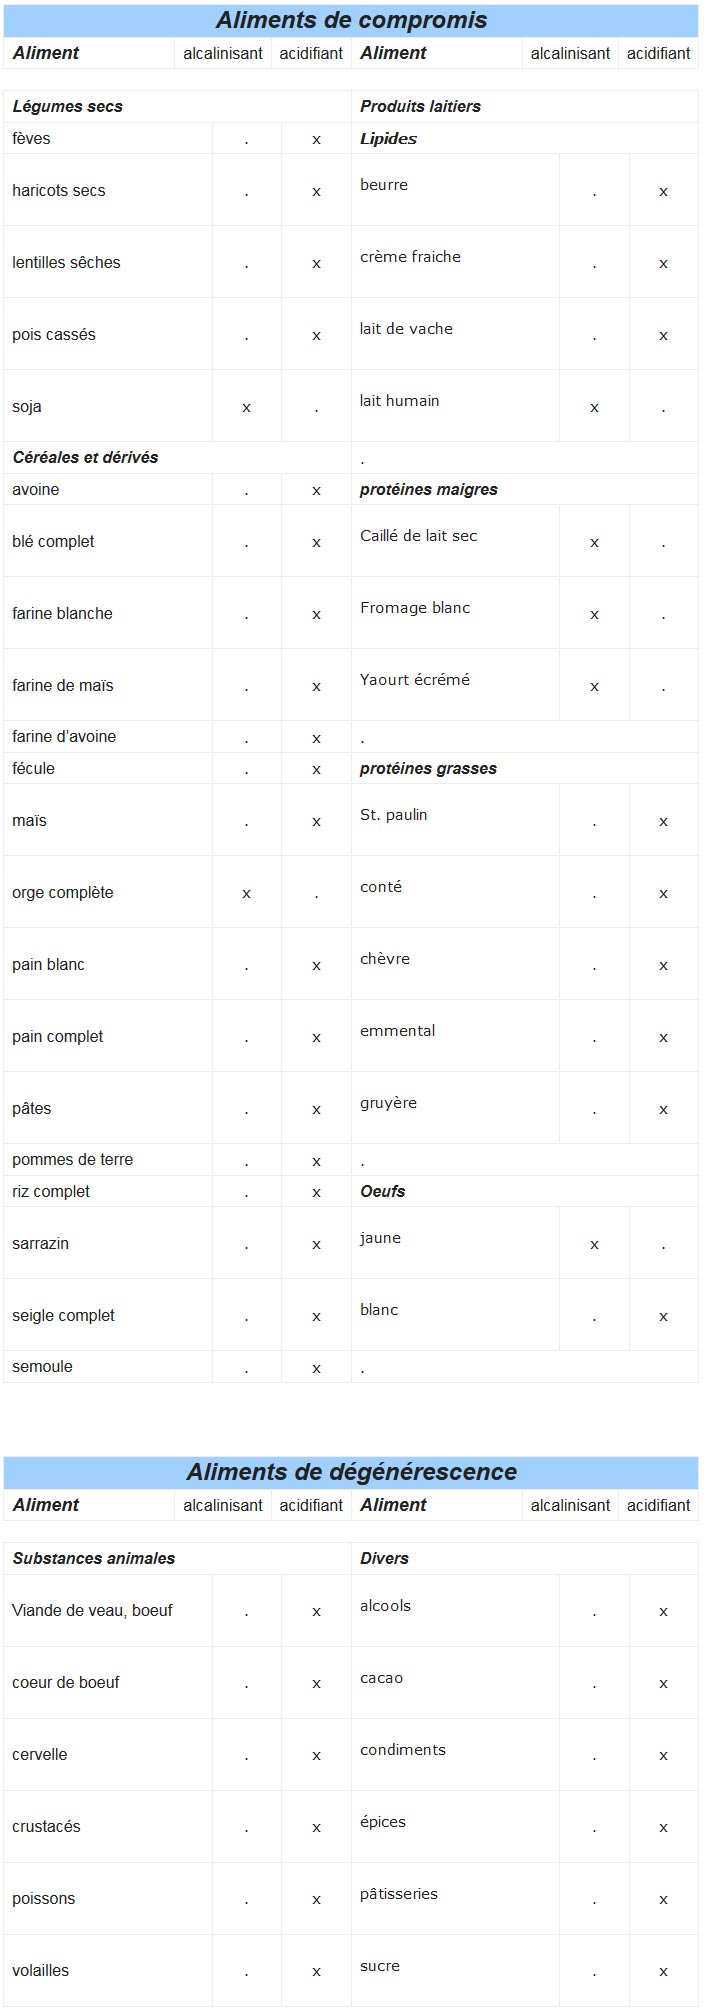Click the 'Aliments de dégénérescence' title banner

pos(351,1472)
